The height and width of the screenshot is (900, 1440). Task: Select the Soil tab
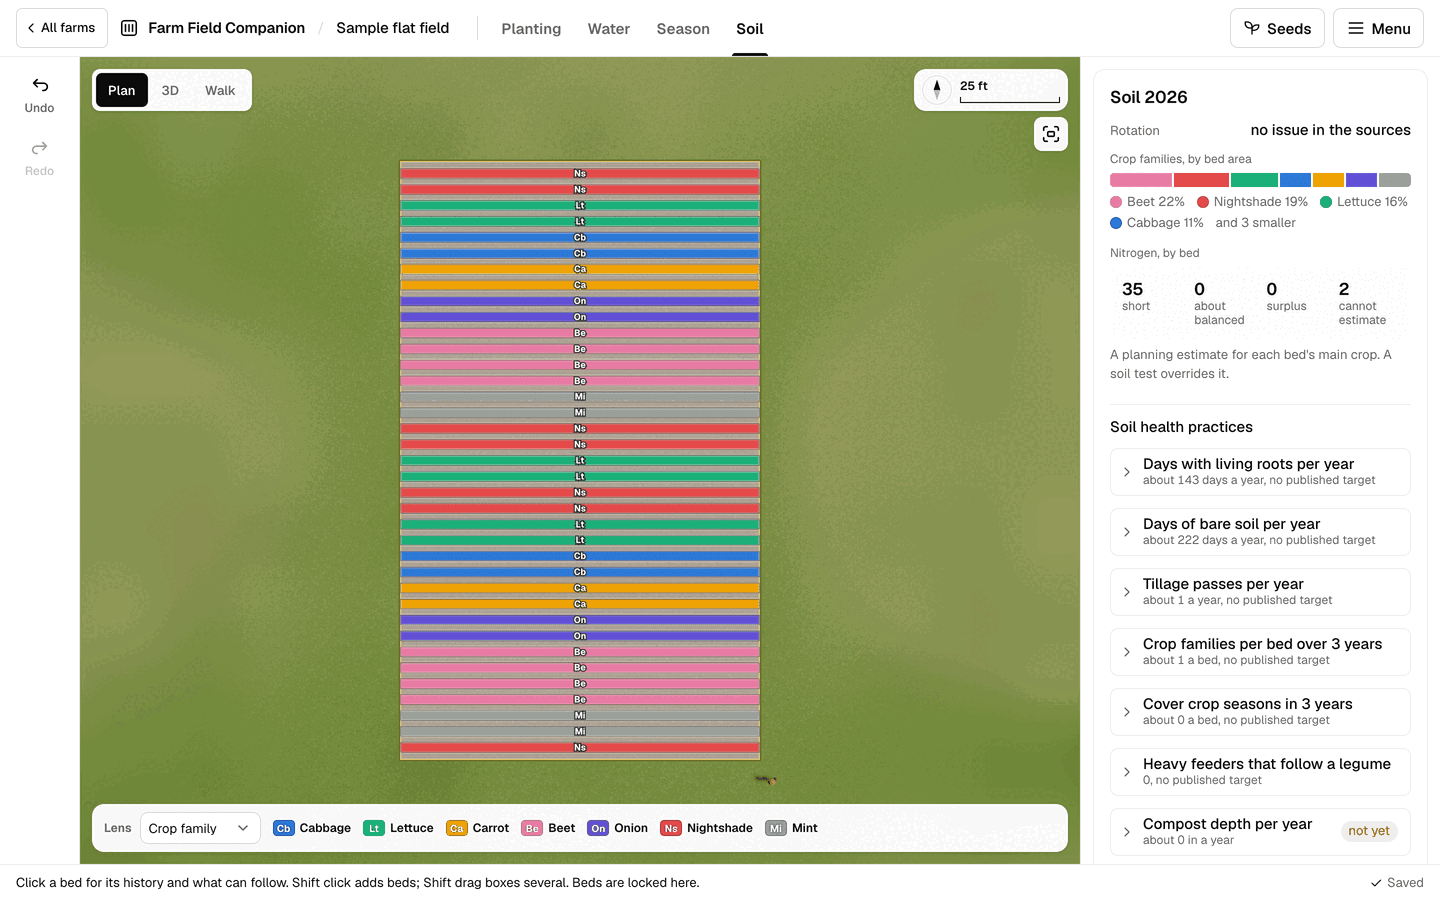coord(750,29)
